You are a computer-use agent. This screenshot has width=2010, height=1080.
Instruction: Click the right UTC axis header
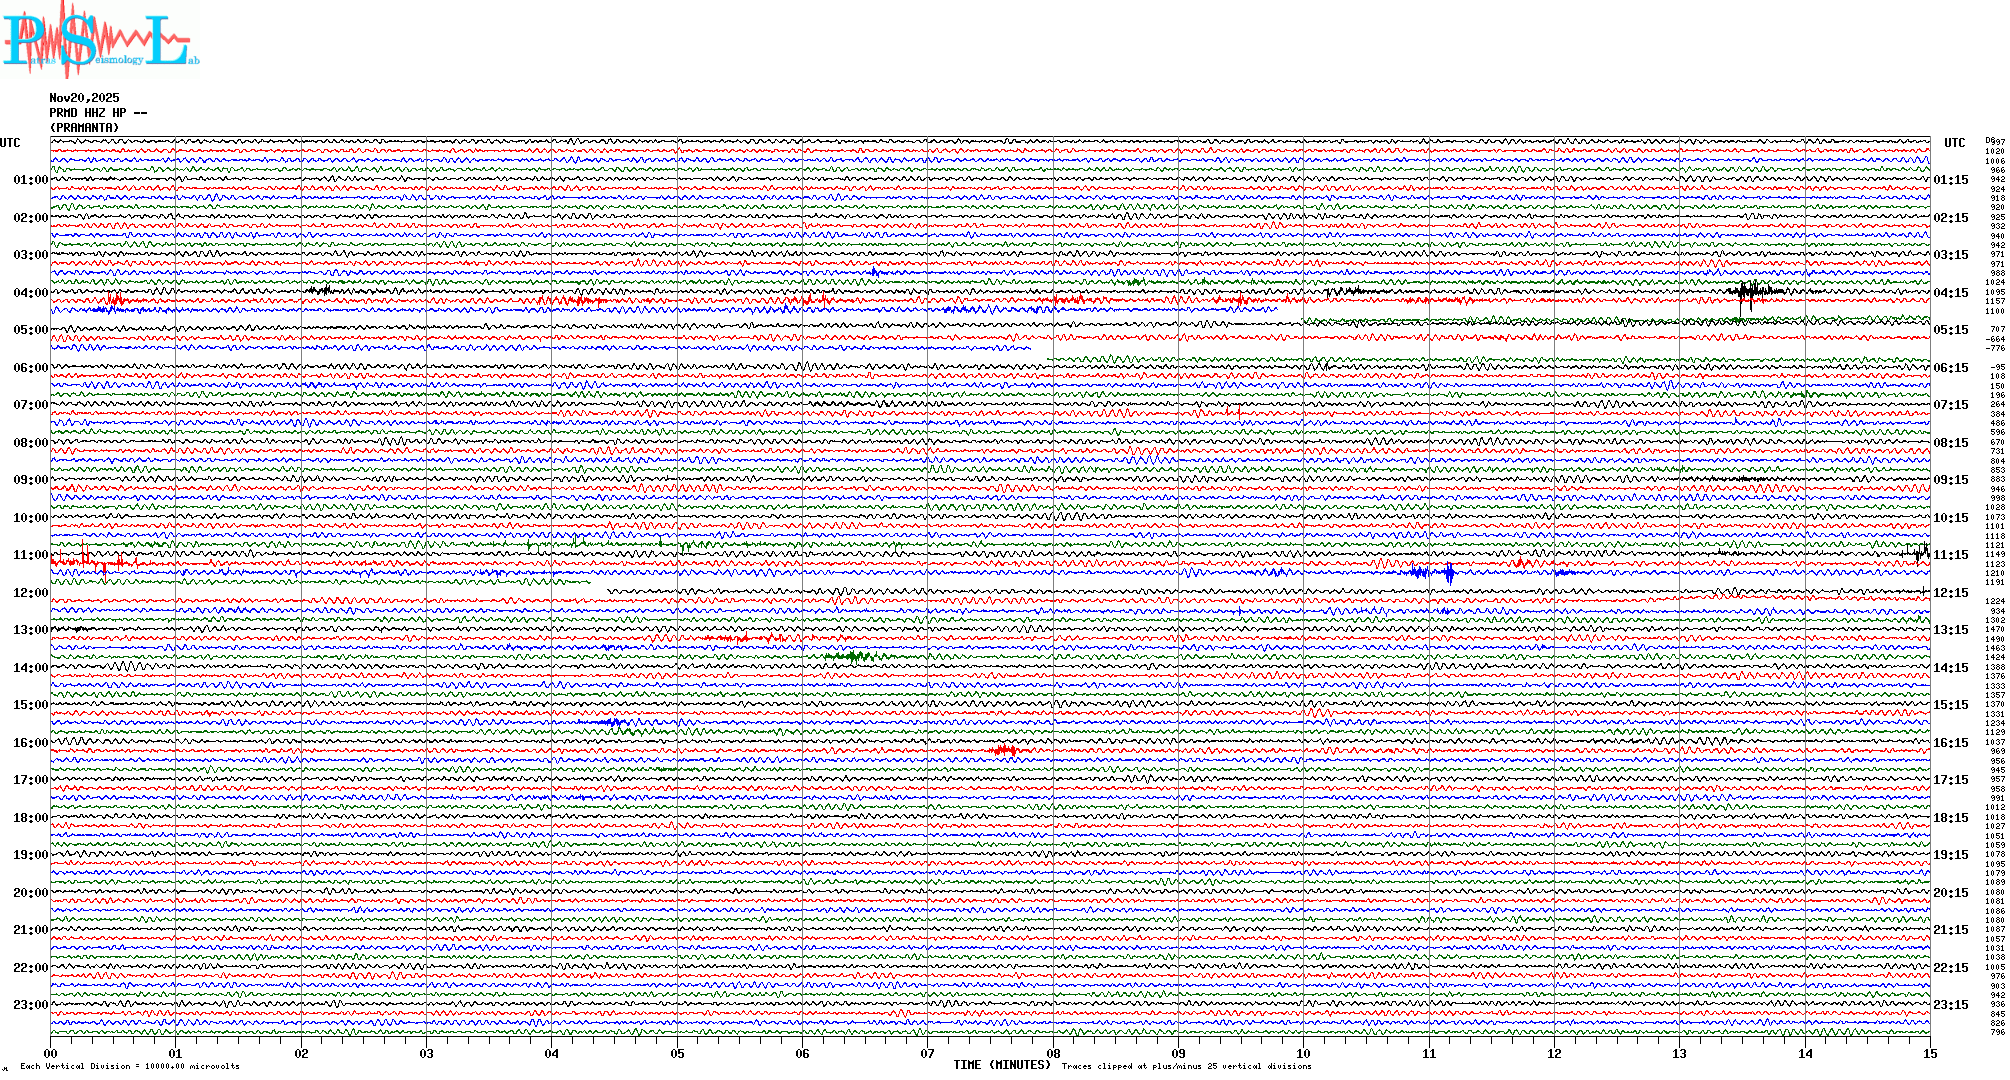[x=1954, y=143]
